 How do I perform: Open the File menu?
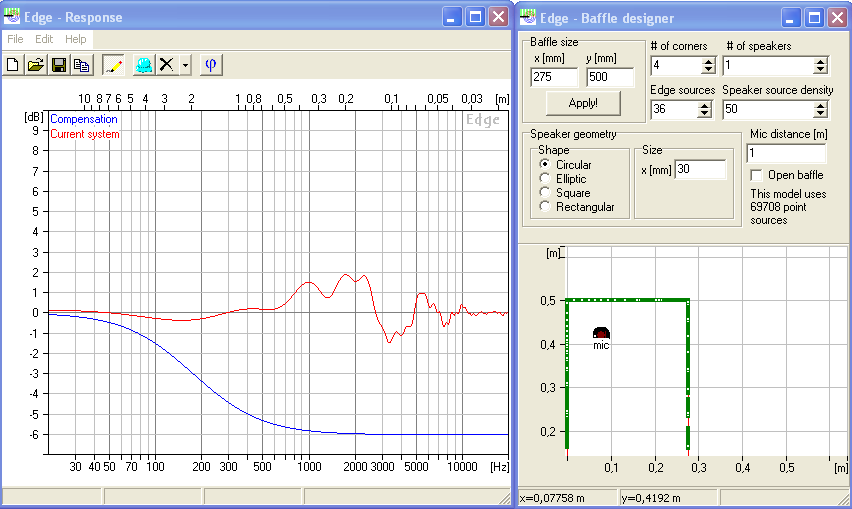pyautogui.click(x=15, y=39)
